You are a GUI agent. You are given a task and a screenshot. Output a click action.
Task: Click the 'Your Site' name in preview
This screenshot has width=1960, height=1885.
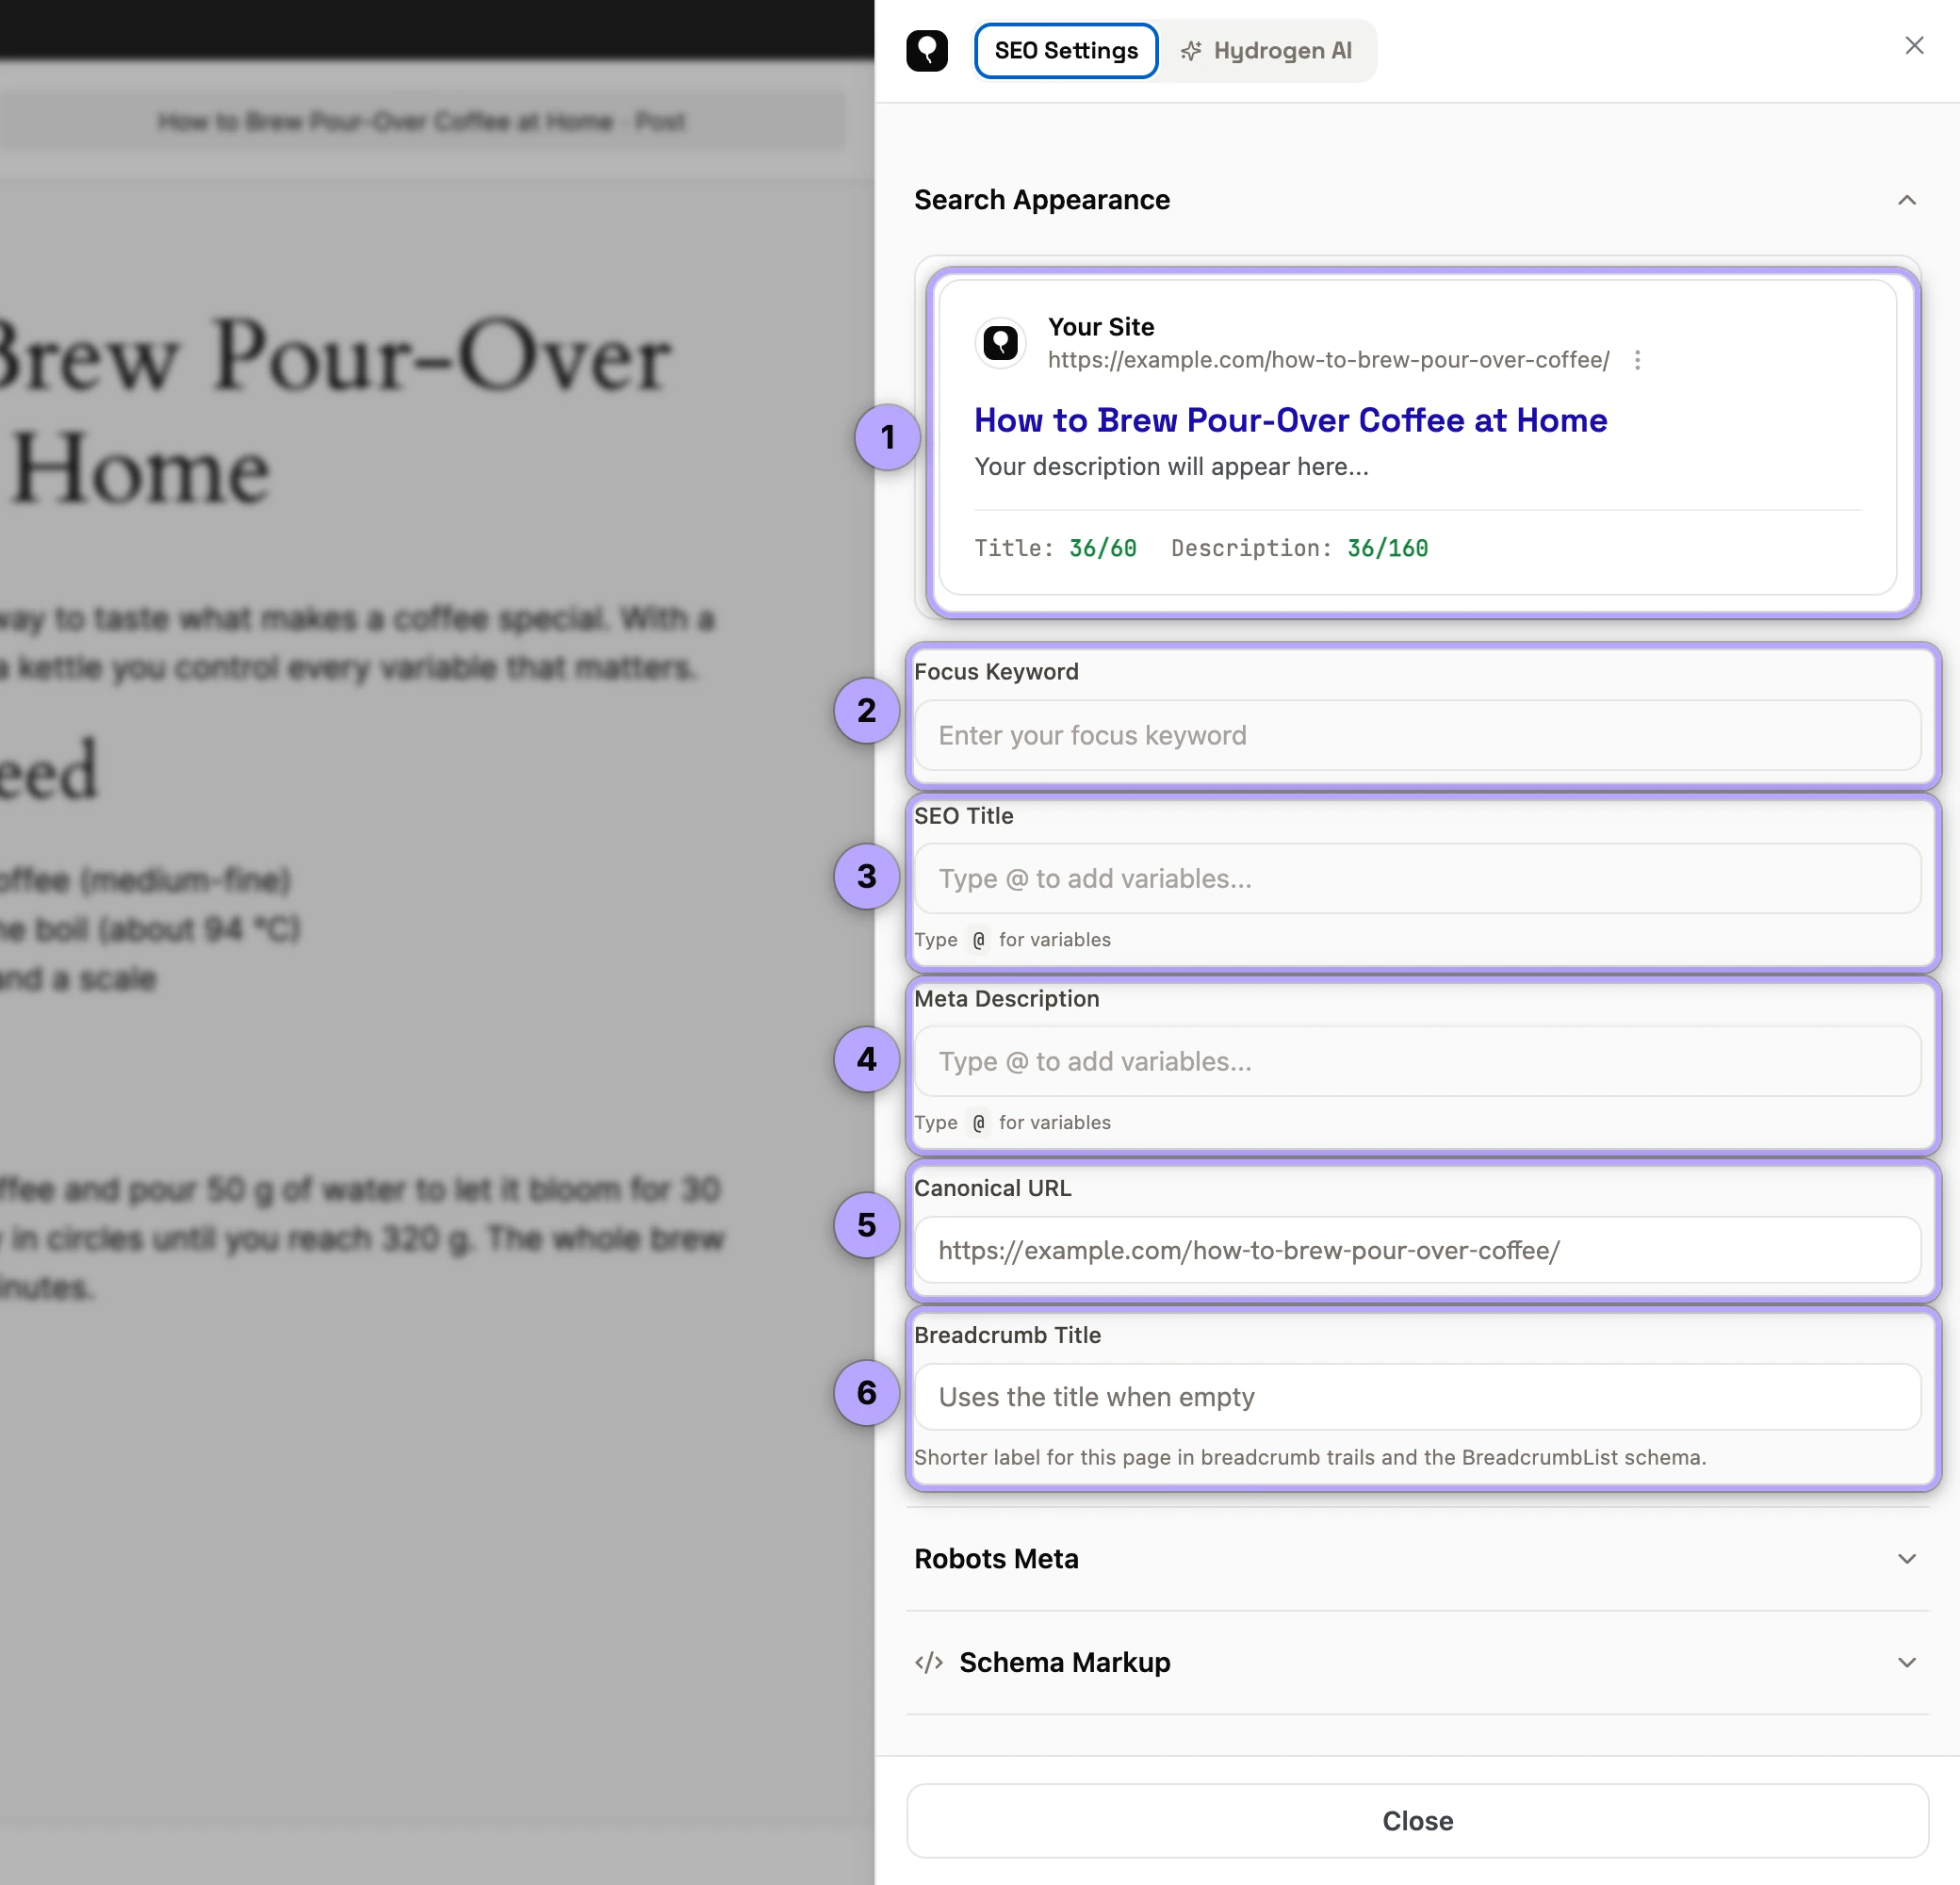(1101, 327)
